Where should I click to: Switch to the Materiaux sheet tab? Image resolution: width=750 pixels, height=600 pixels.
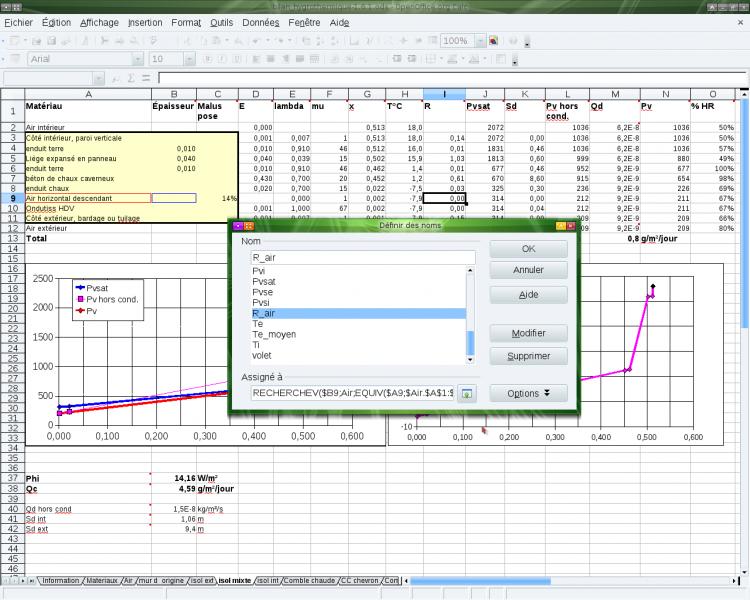(x=102, y=581)
